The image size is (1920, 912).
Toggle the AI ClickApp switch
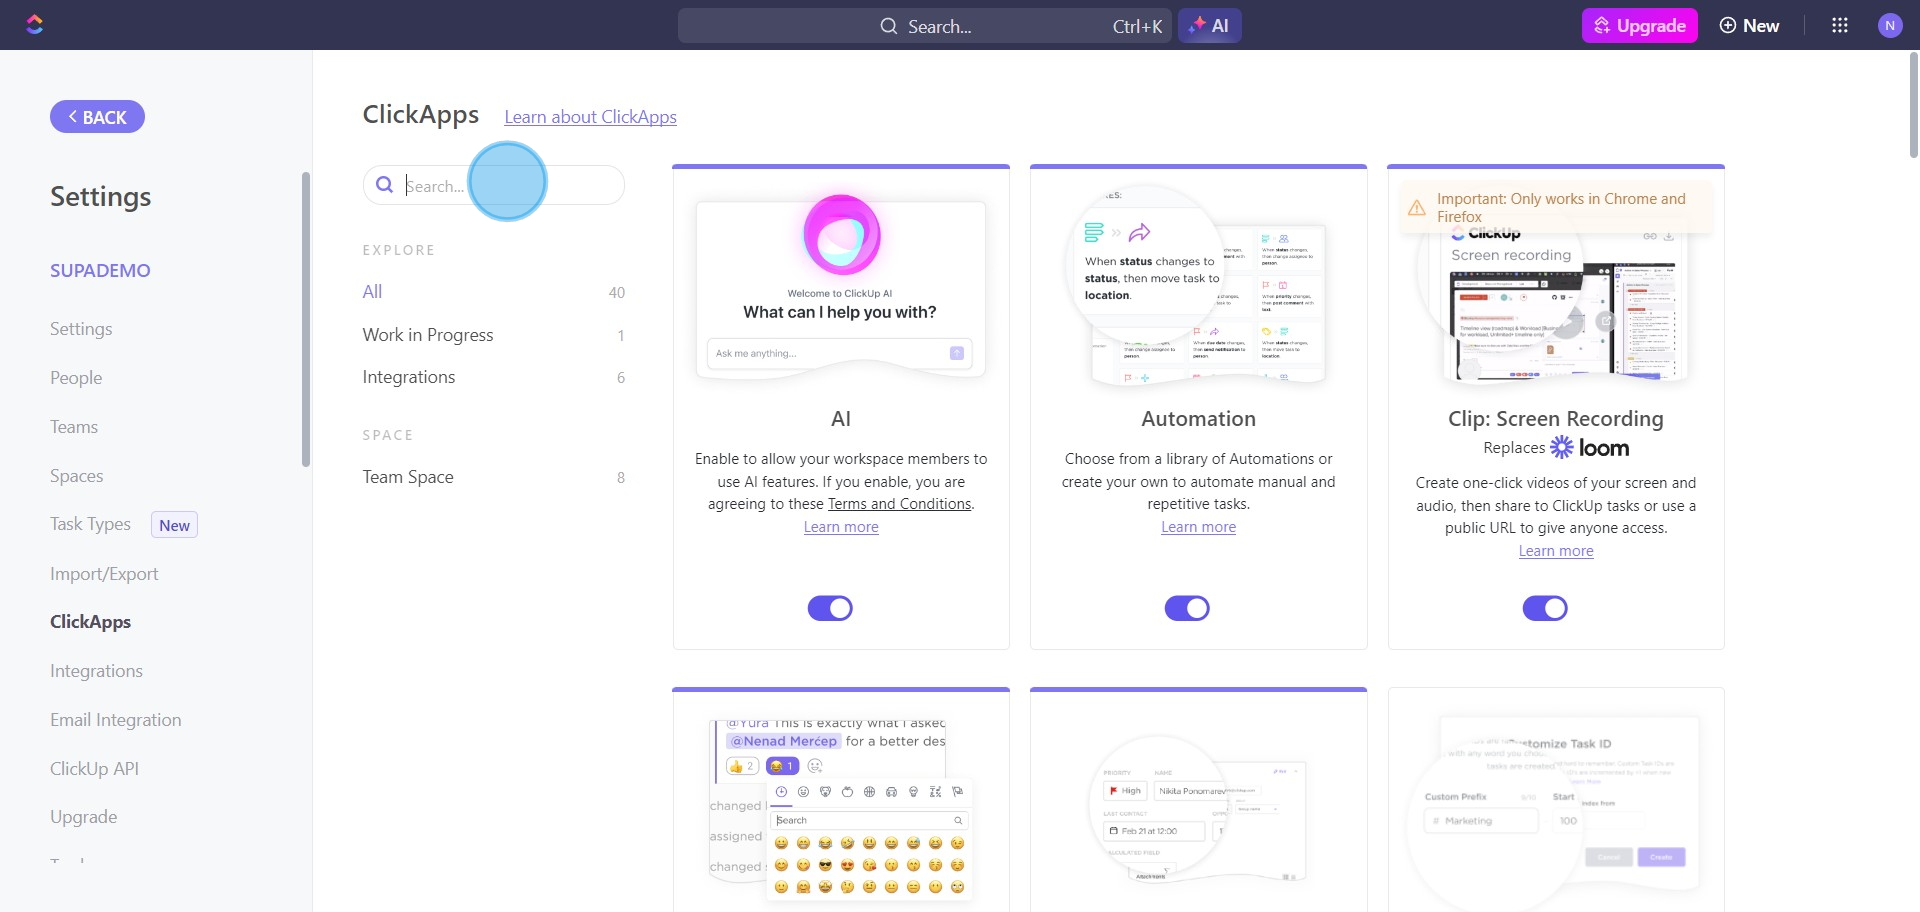click(830, 608)
